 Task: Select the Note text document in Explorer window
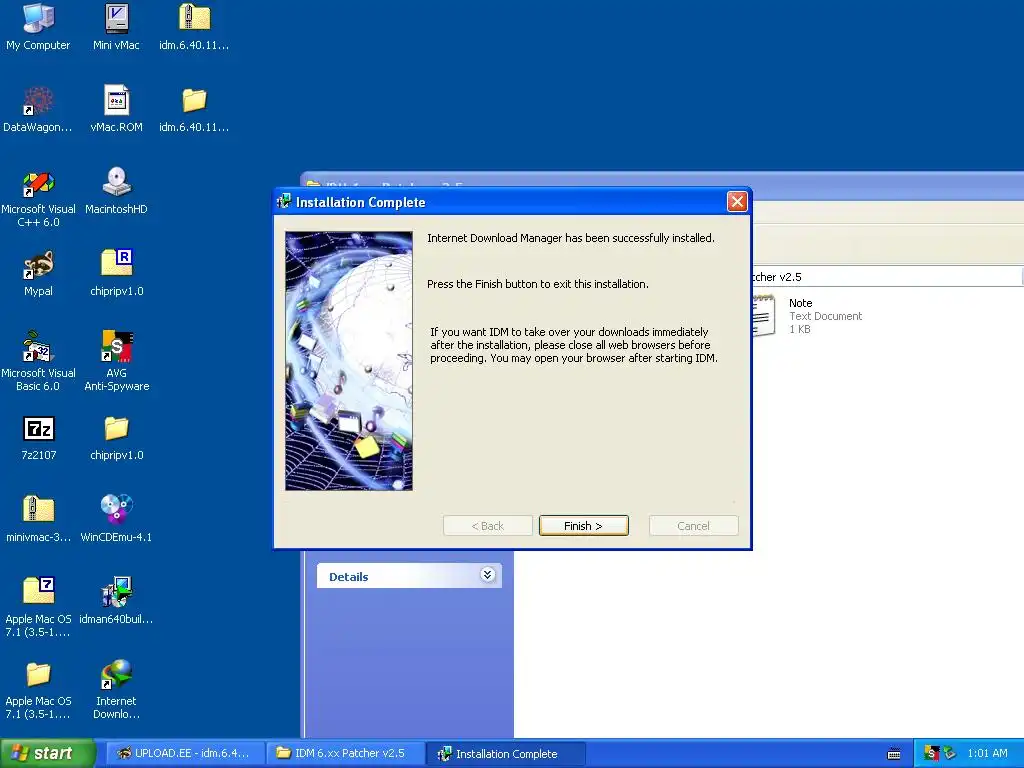pos(807,316)
